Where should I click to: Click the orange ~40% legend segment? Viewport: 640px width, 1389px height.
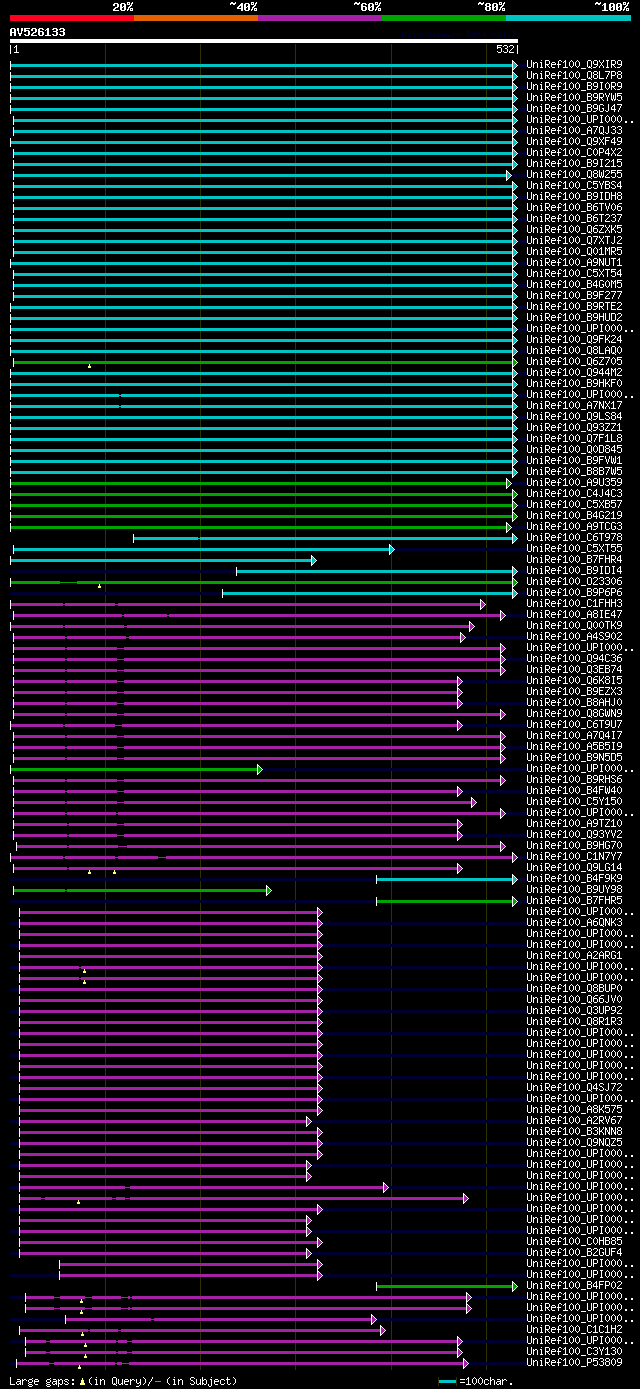[196, 18]
